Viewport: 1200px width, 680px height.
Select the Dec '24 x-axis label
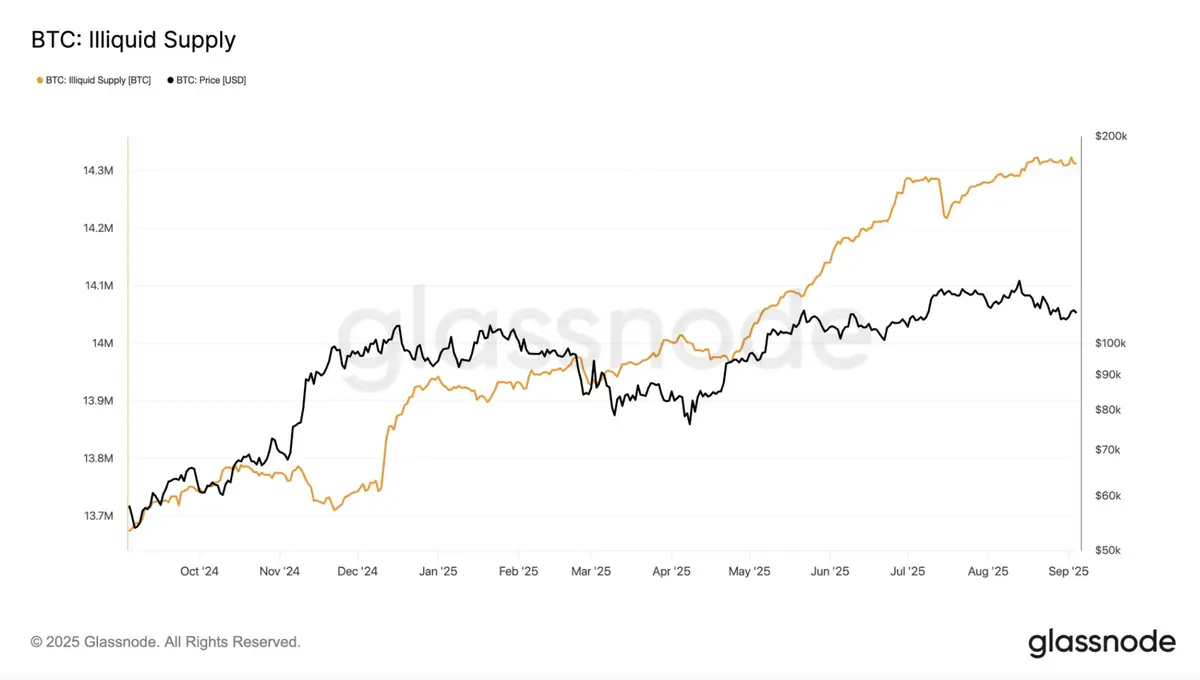[x=357, y=572]
